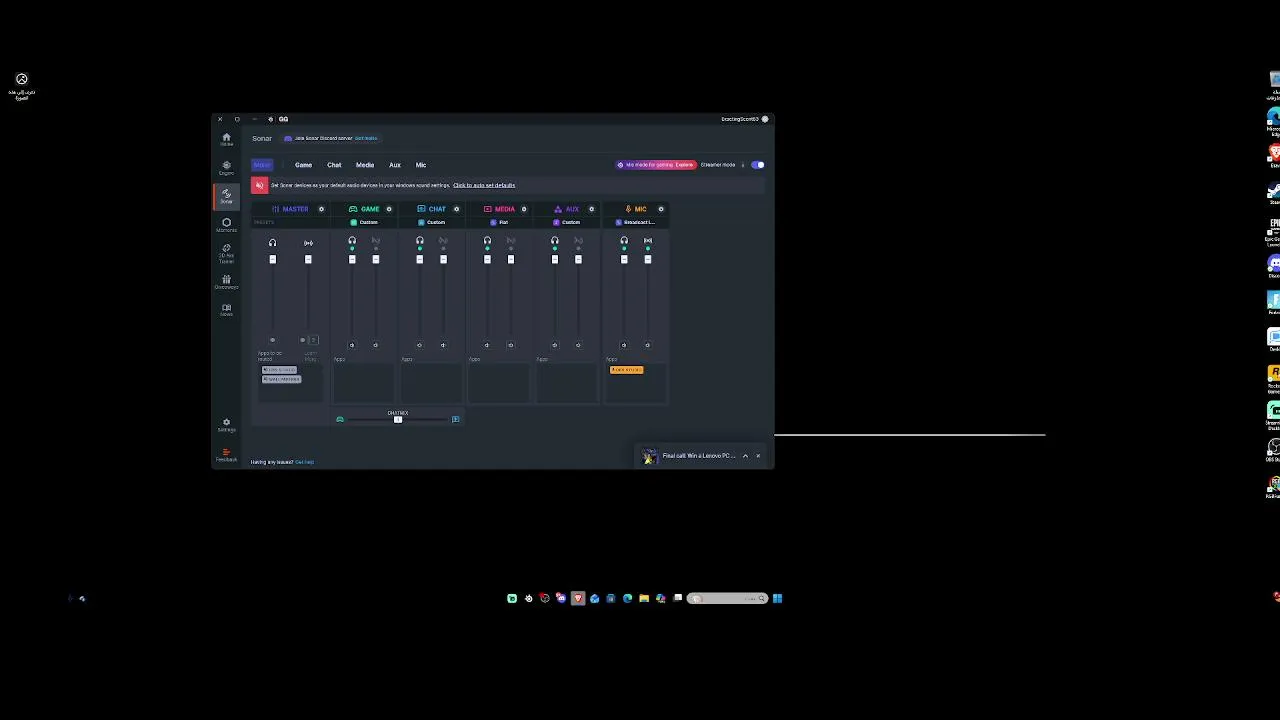
Task: Toggle the Streamer mode switch
Action: pyautogui.click(x=757, y=165)
